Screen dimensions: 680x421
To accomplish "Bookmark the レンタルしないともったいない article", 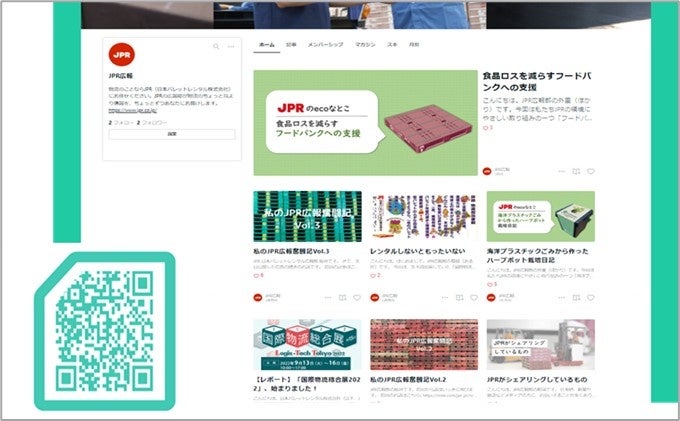I will click(460, 297).
